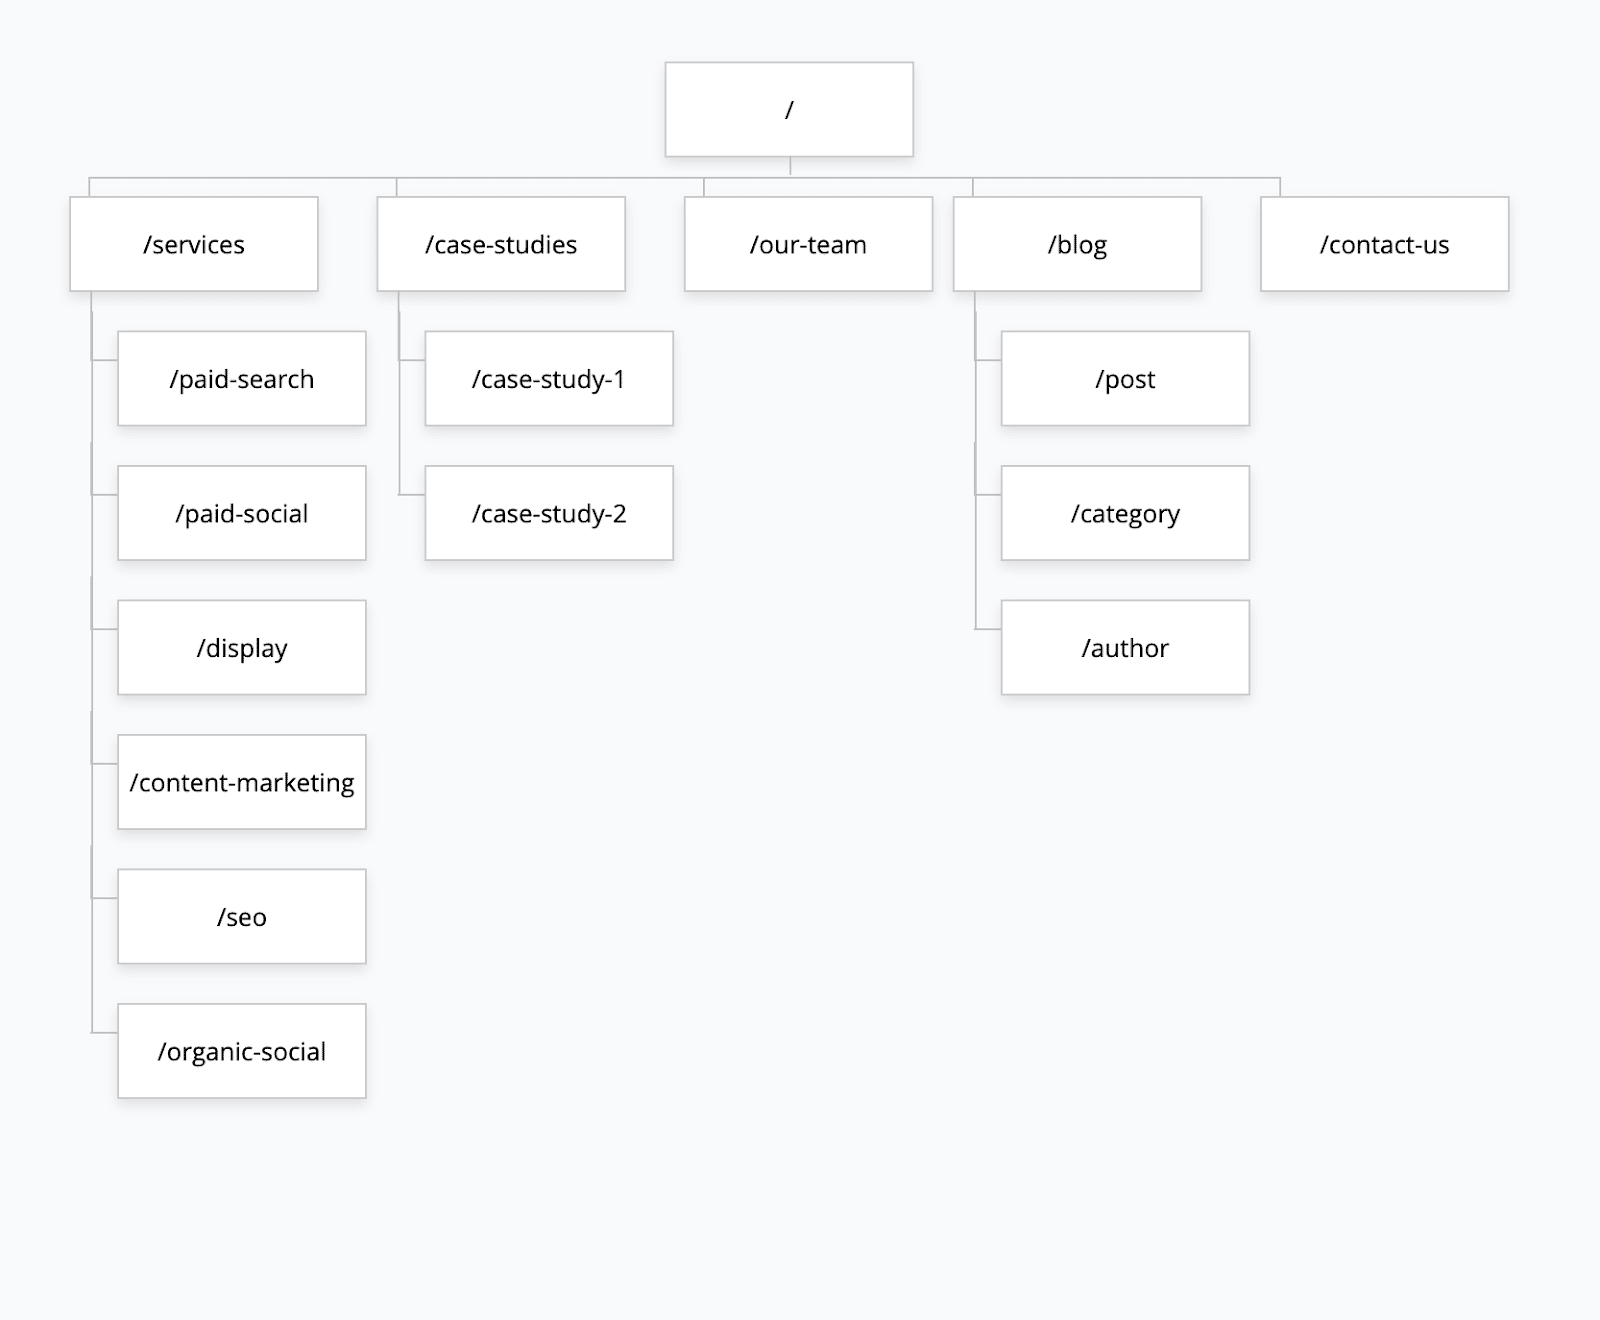Click the /our-team box
The height and width of the screenshot is (1320, 1600).
click(x=808, y=244)
